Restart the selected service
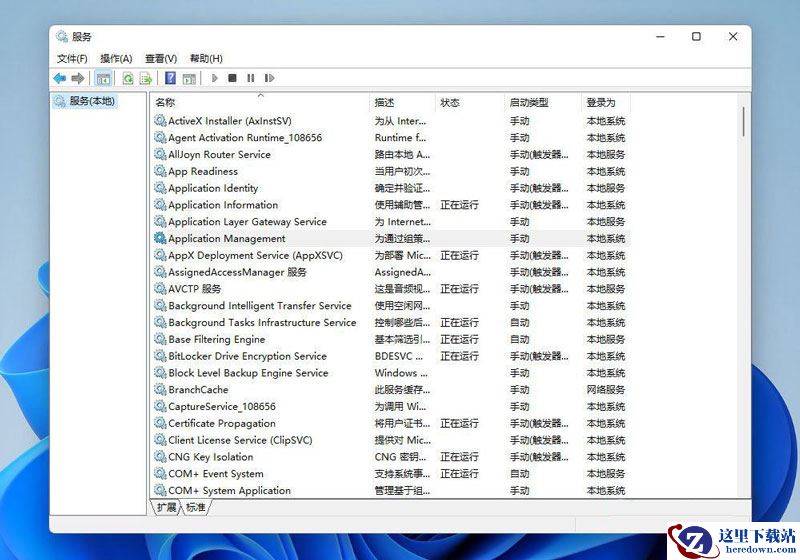 269,78
